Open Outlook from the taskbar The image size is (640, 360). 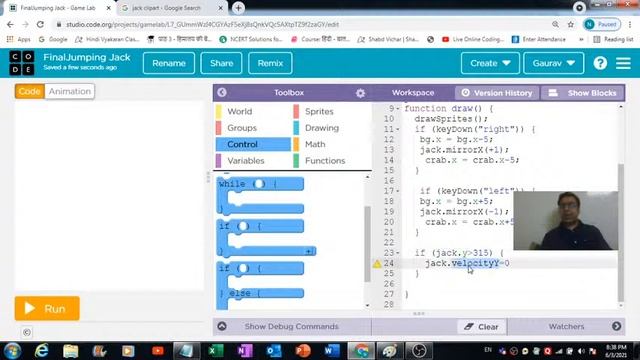coord(273,351)
